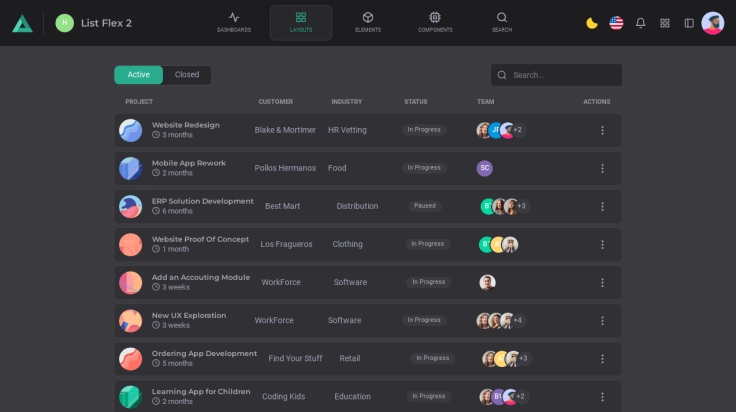Expand actions menu for ERP Solution Development

602,206
